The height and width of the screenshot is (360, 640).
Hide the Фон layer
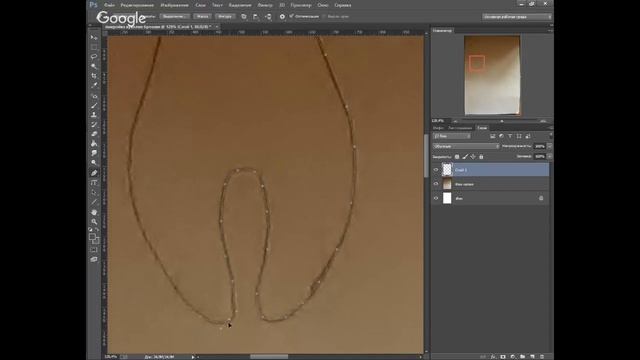[436, 198]
